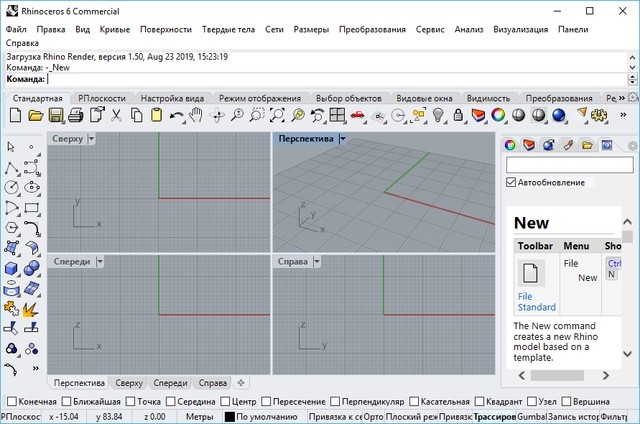Click the Save diskette icon

(57, 117)
